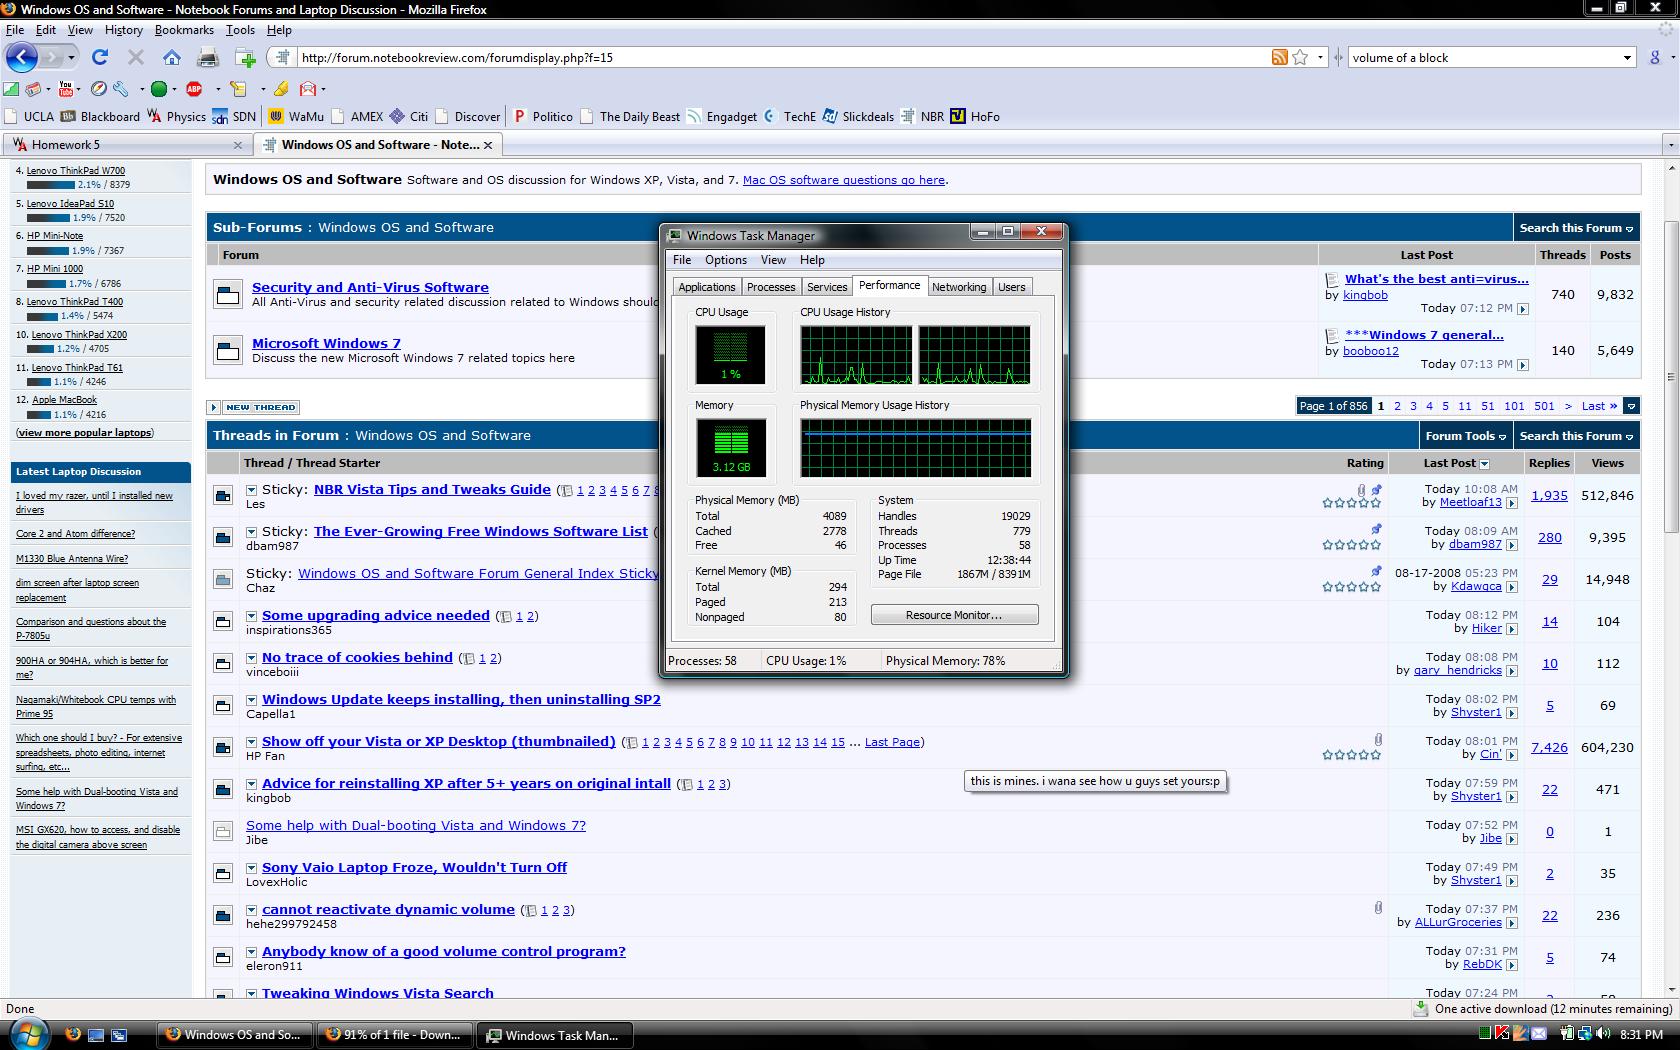Click the compass icon in the extension toolbar

point(99,88)
